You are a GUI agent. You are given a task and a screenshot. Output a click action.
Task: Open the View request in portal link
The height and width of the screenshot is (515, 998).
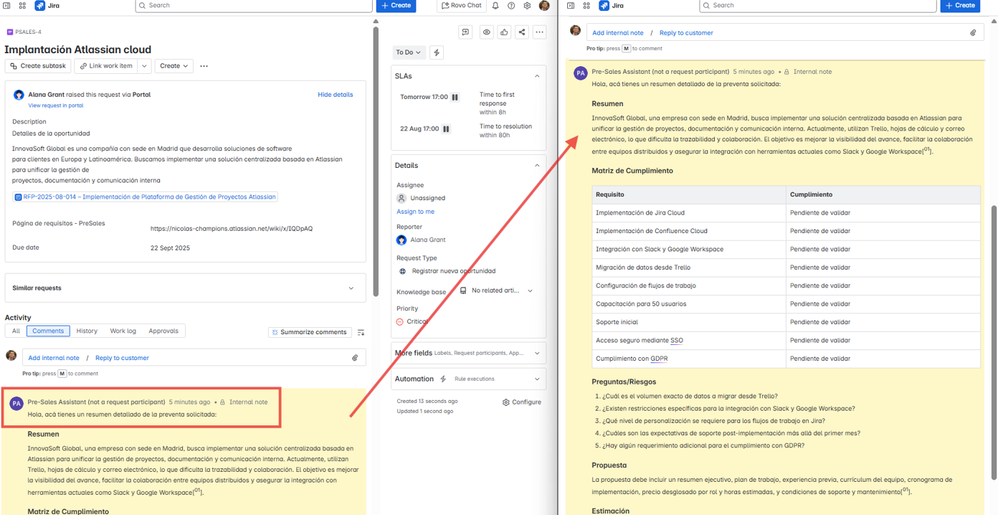click(55, 105)
